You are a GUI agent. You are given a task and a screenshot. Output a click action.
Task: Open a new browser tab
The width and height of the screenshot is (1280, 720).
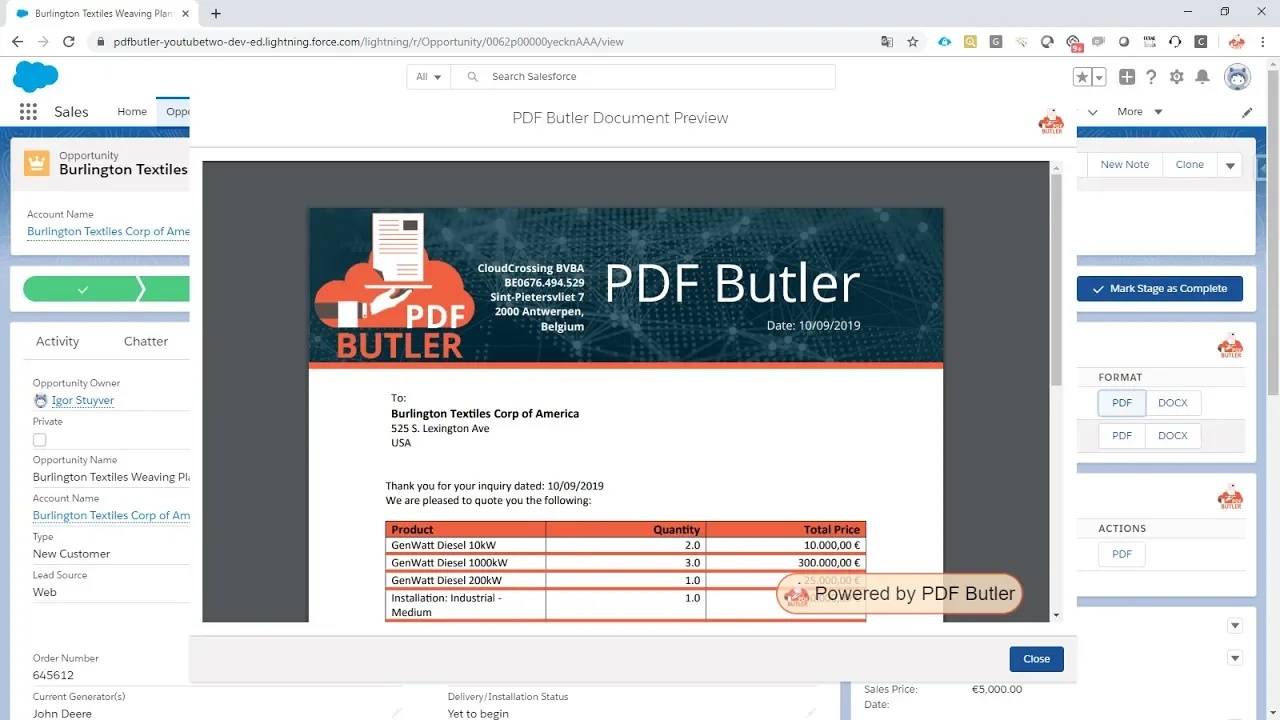216,14
